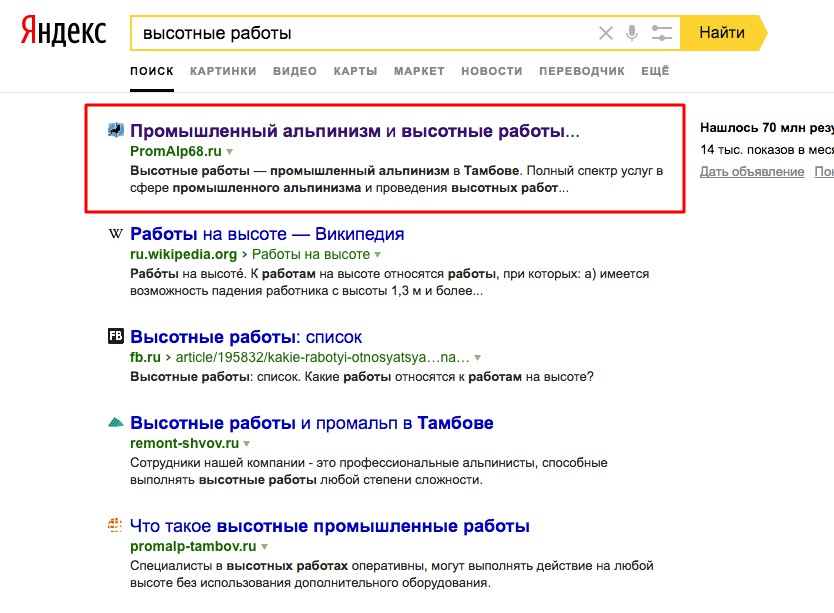The width and height of the screenshot is (834, 613).
Task: Click snippet starting Сотрудники нашей компании
Action: (369, 471)
